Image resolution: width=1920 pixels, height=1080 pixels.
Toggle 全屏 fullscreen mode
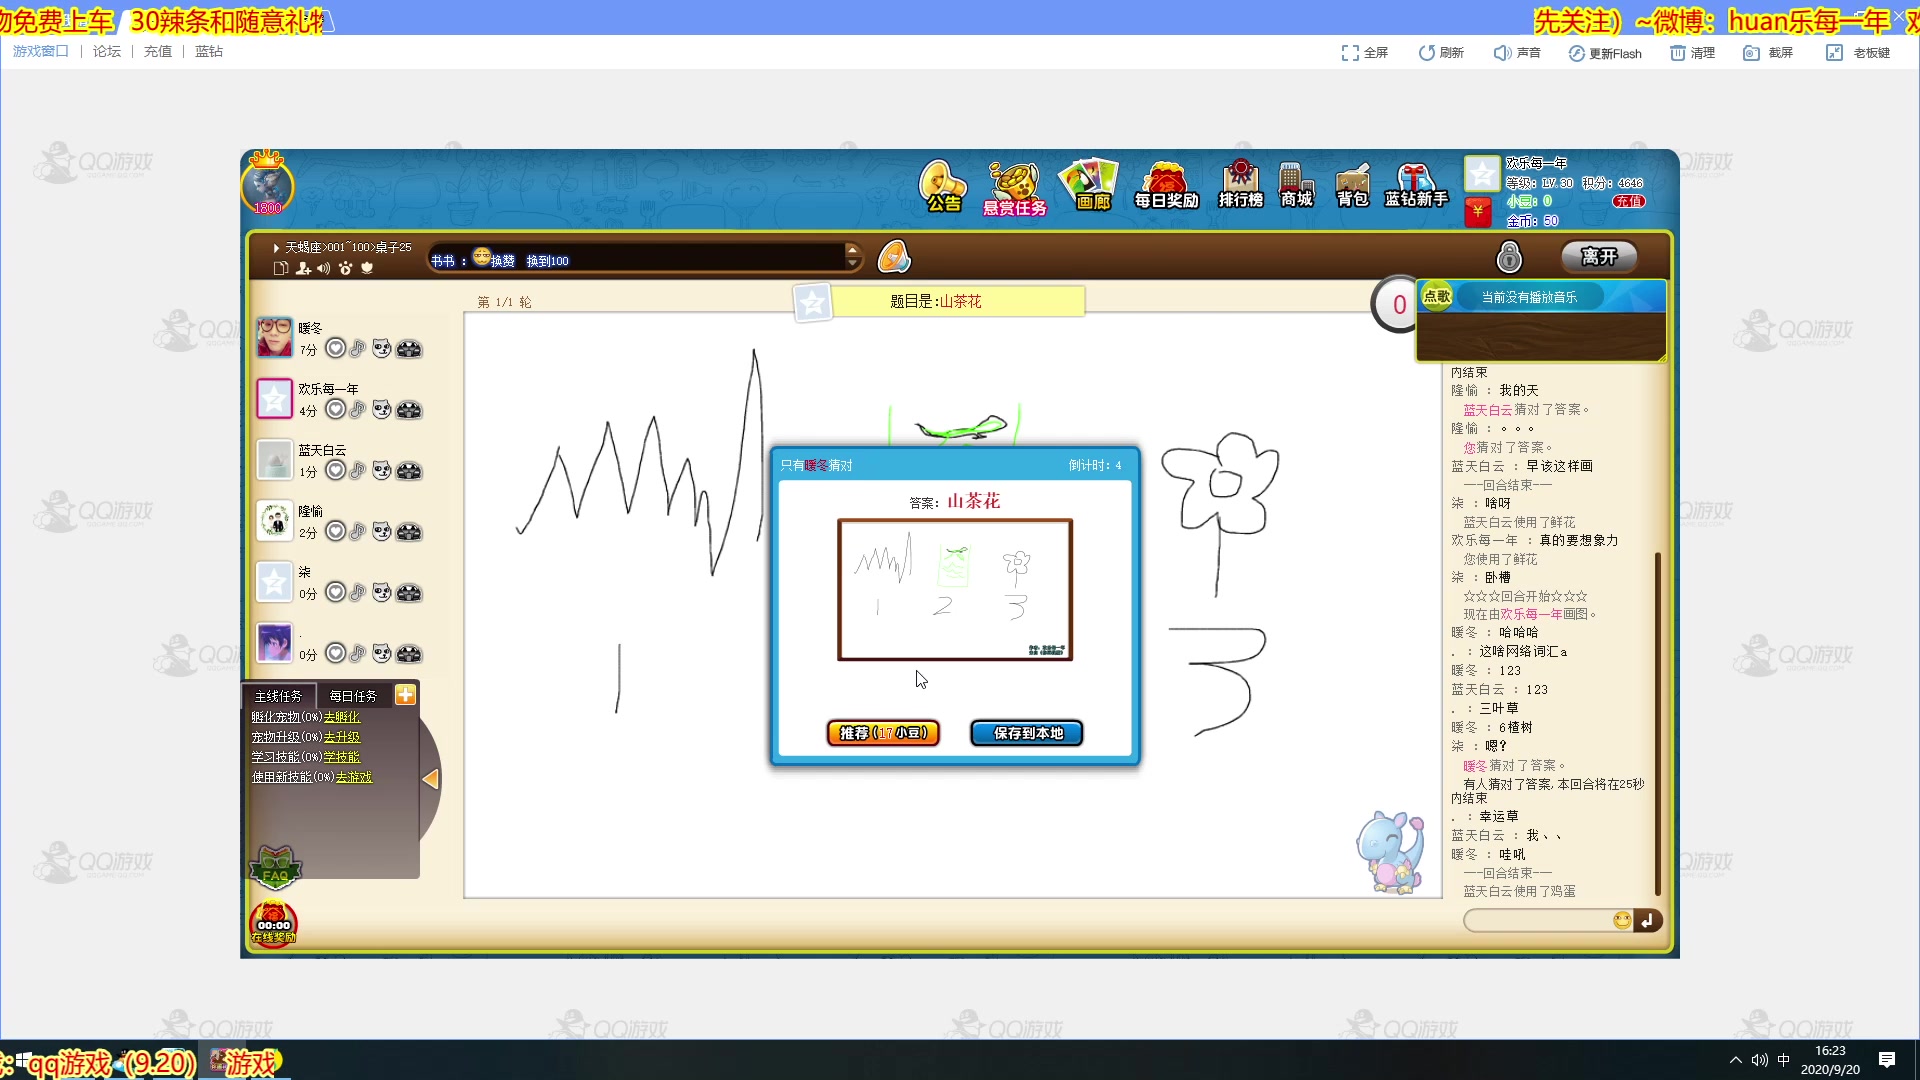(1365, 53)
